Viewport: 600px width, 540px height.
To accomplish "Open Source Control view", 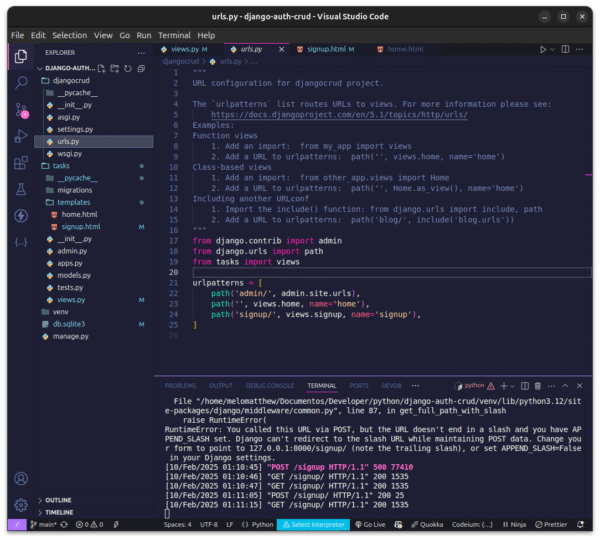I will click(21, 110).
